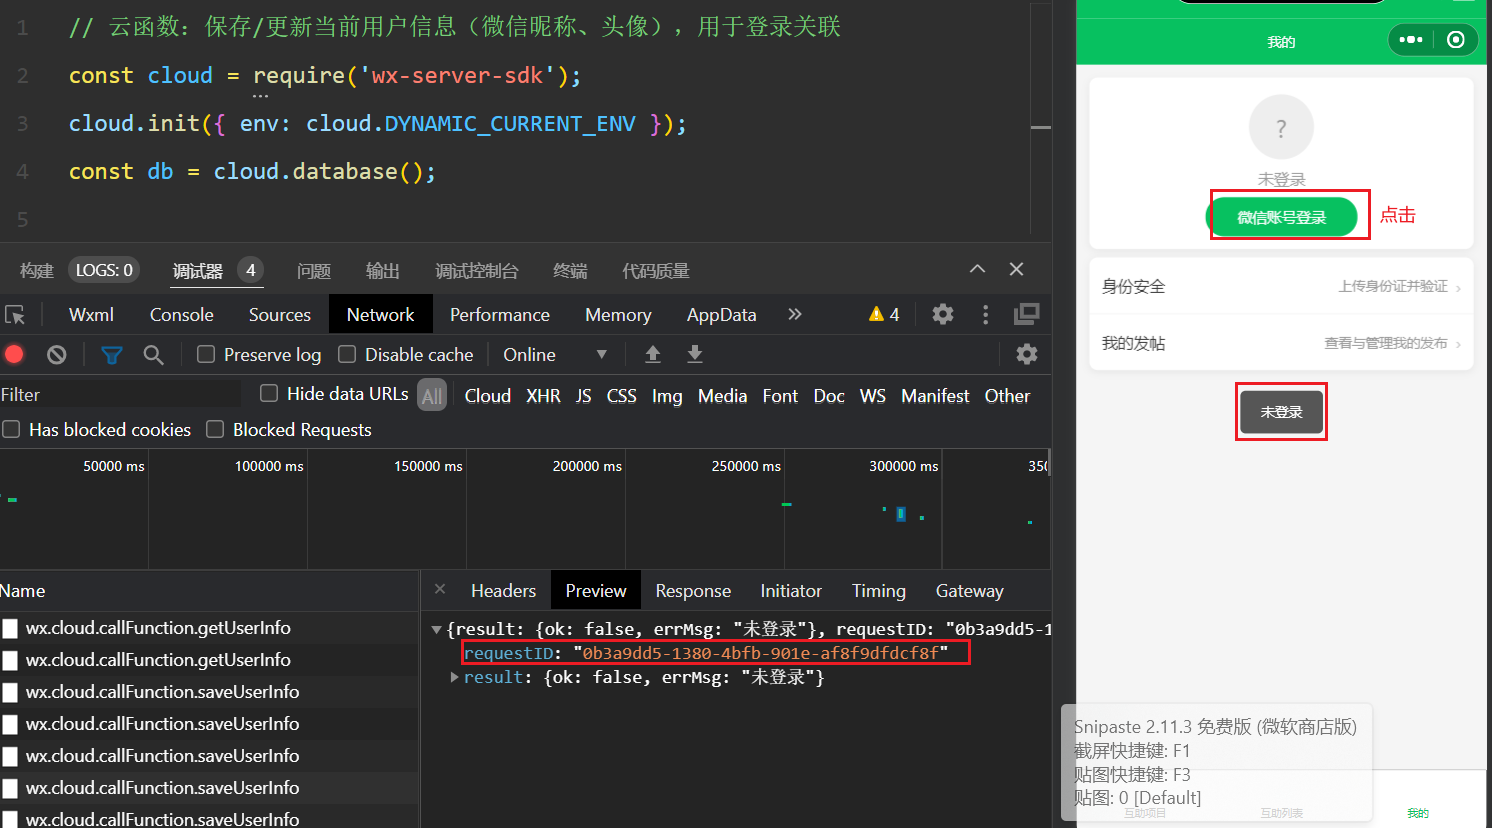Screen dimensions: 1492x828
Task: Clear the network log icon
Action: [x=57, y=354]
